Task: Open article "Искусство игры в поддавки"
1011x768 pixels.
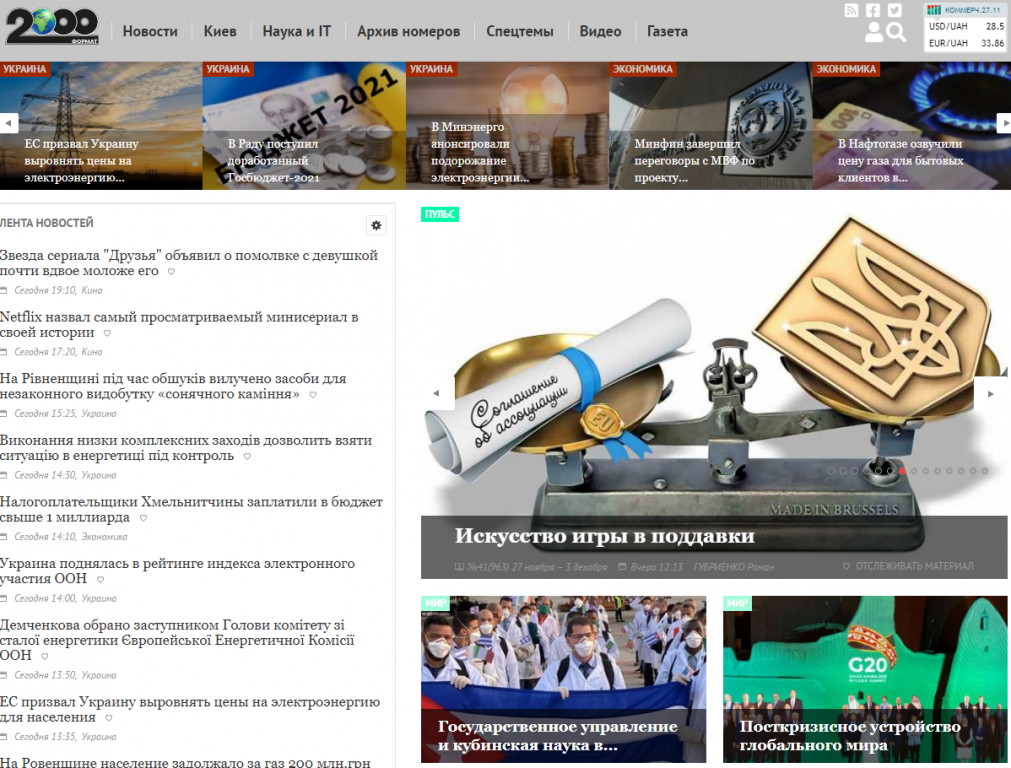Action: (x=604, y=536)
